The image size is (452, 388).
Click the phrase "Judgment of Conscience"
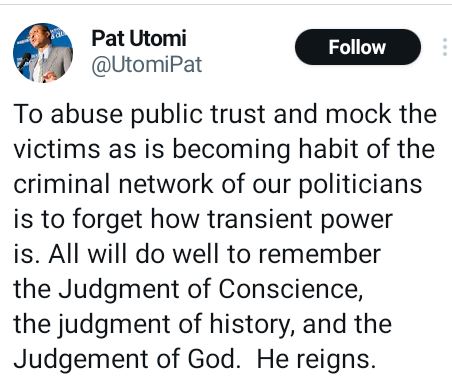pos(211,290)
